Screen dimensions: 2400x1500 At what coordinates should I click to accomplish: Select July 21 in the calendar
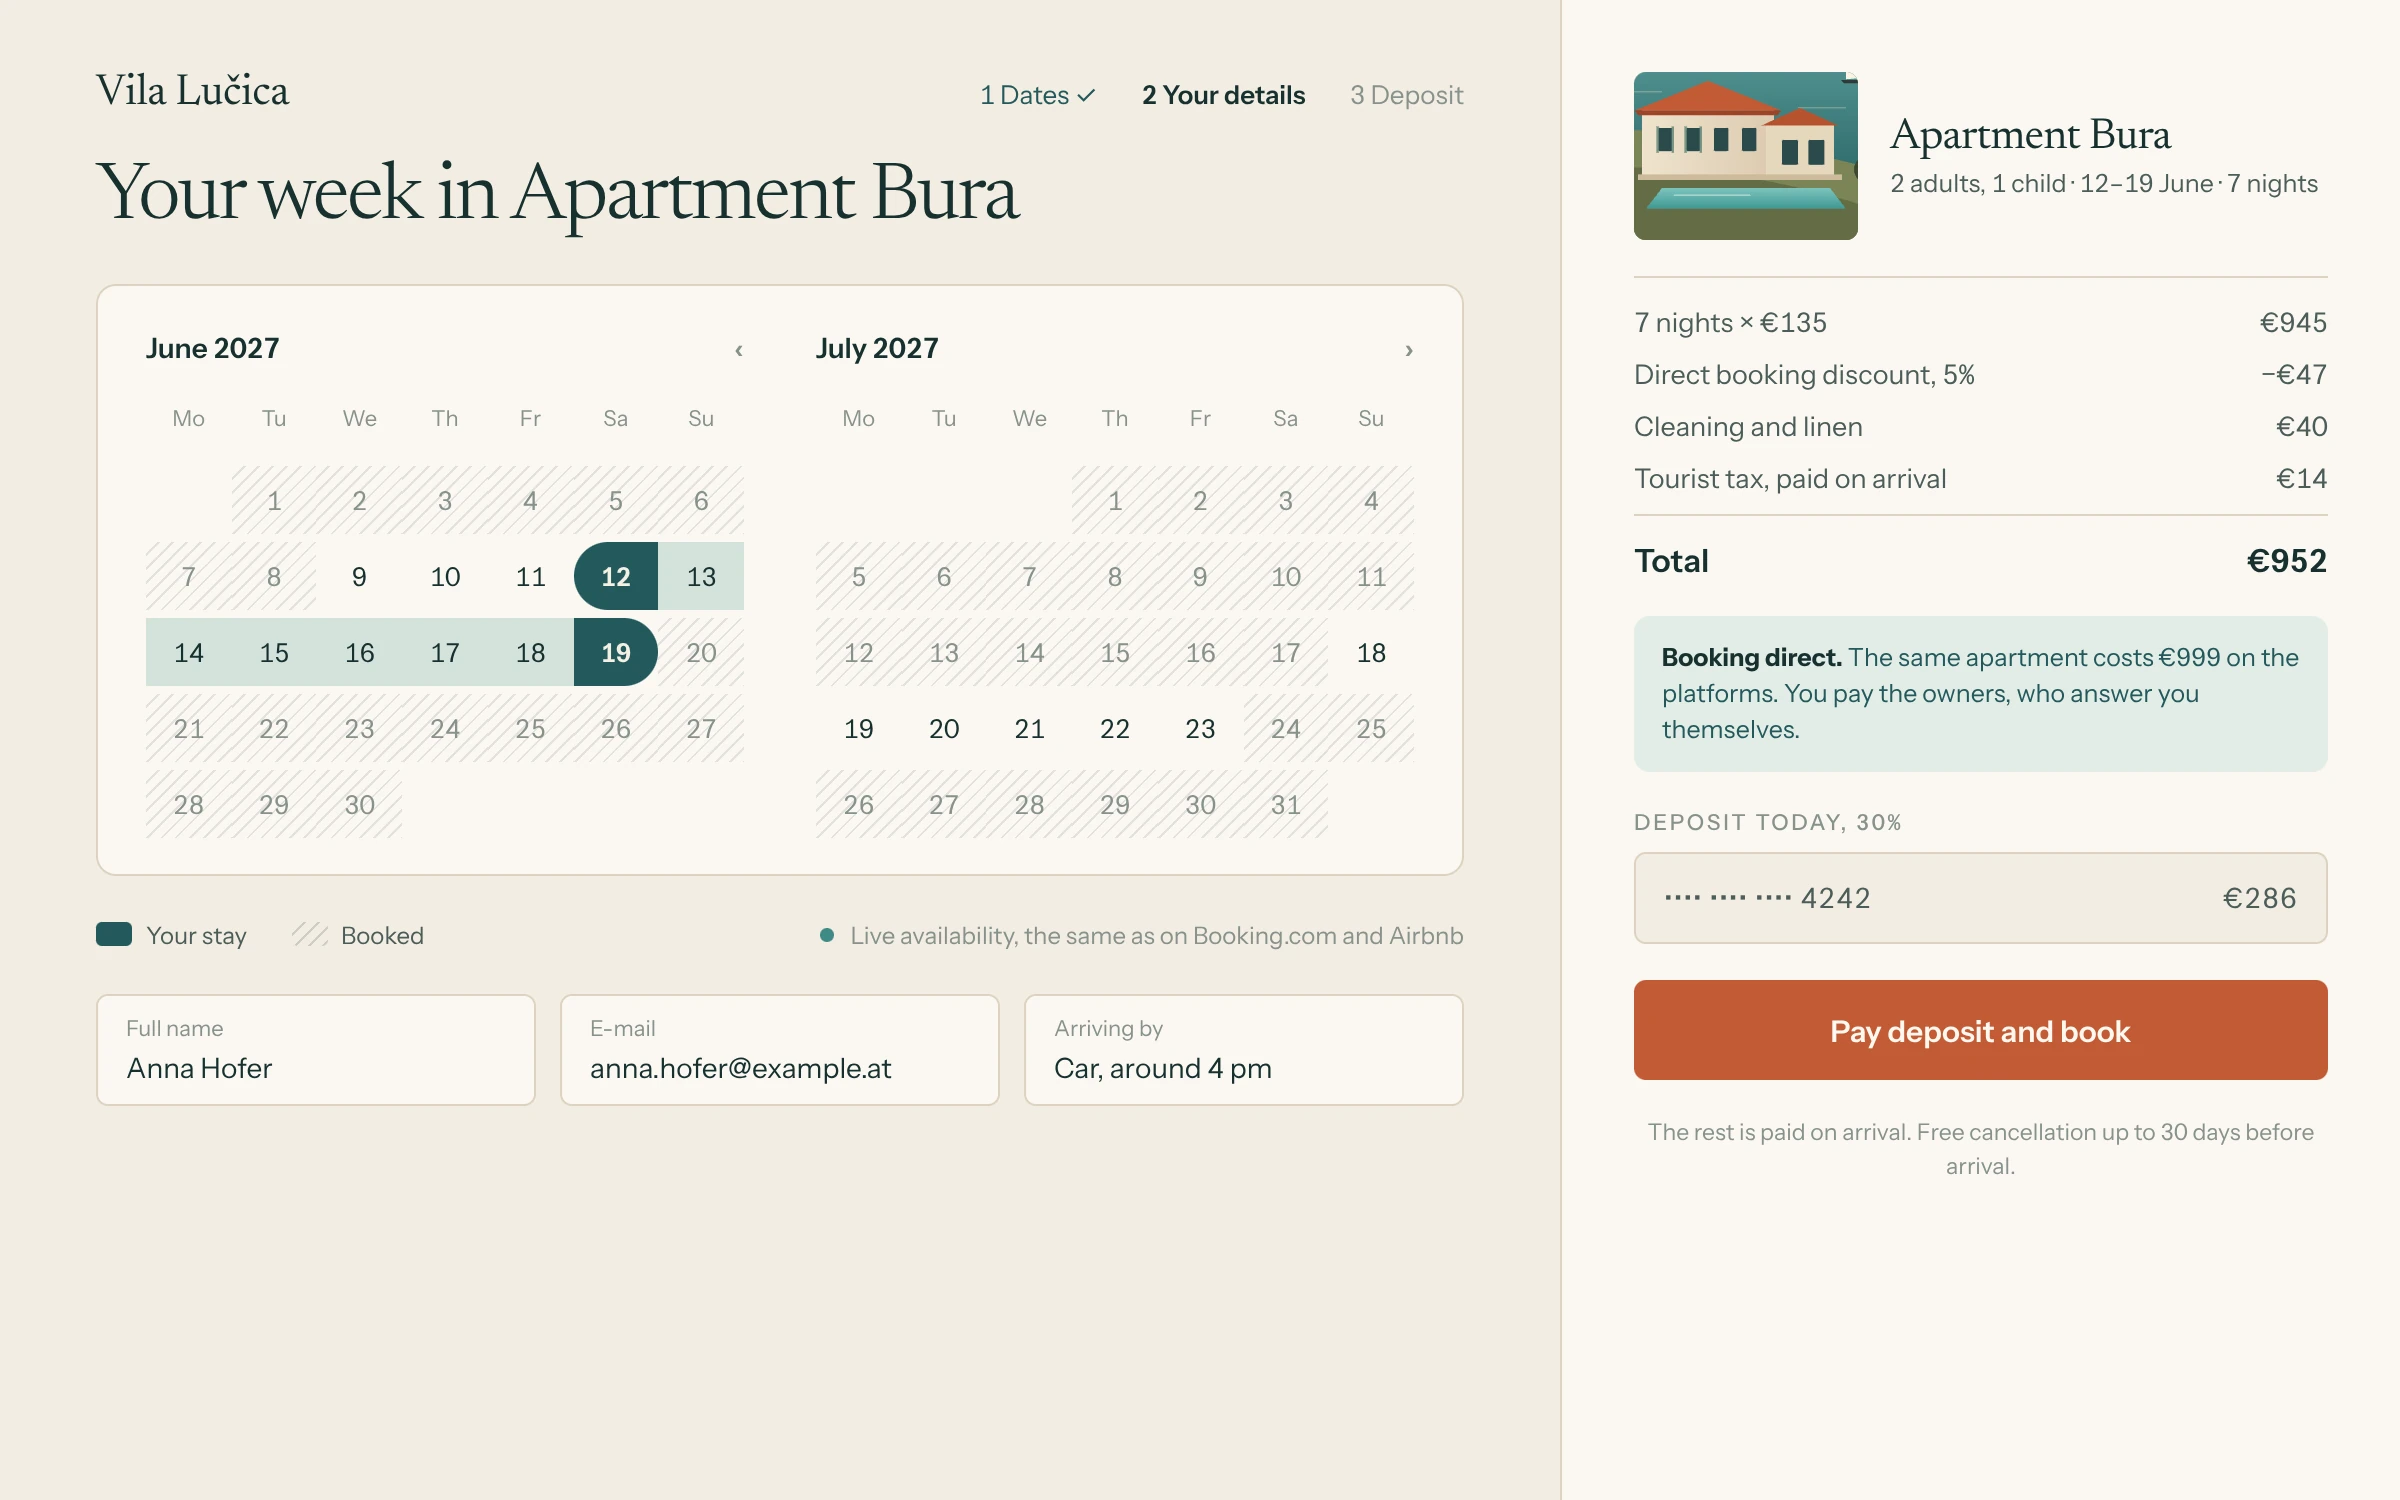click(1029, 728)
